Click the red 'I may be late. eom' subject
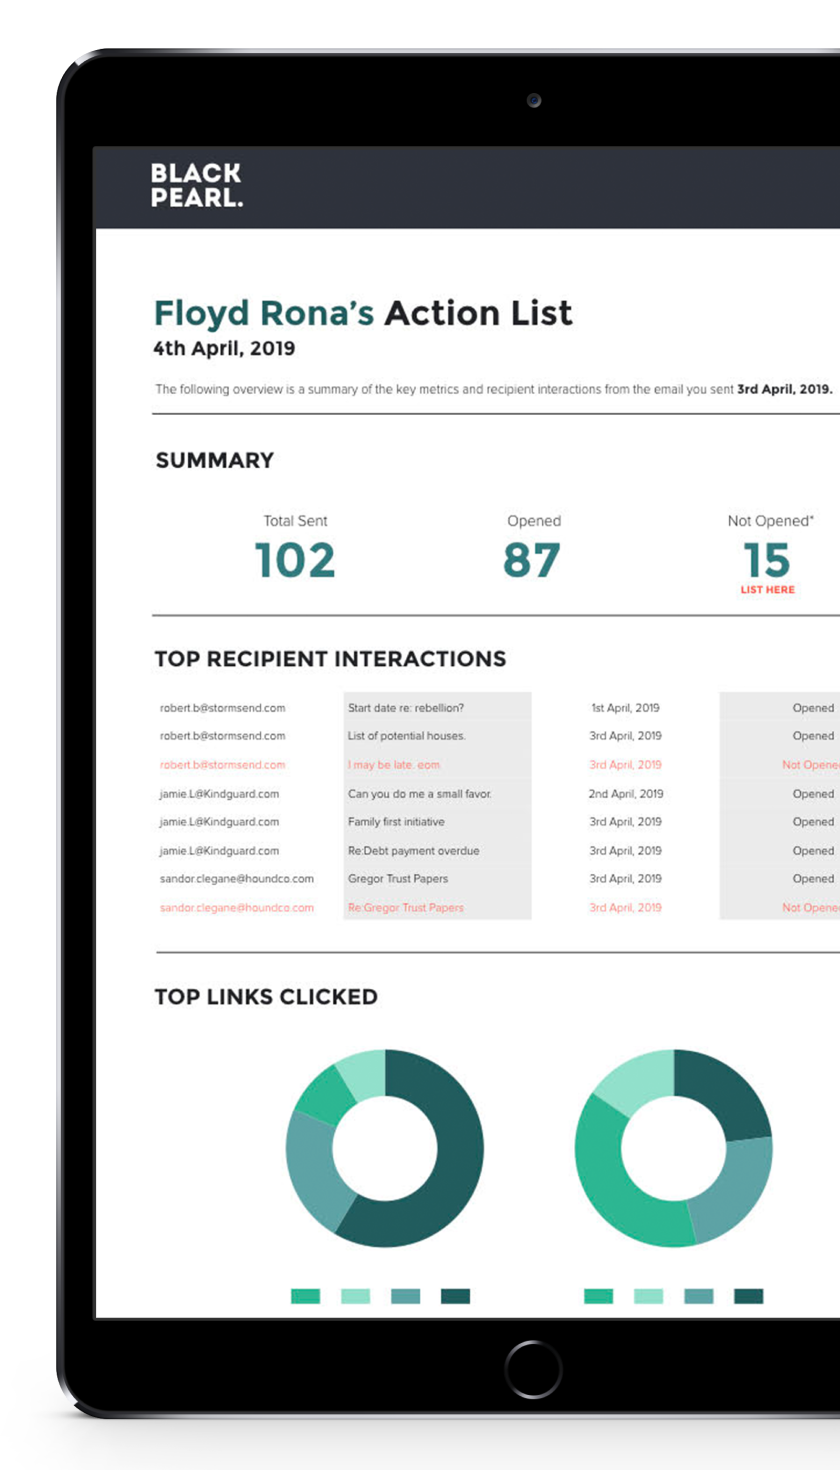The width and height of the screenshot is (840, 1470). pos(394,765)
